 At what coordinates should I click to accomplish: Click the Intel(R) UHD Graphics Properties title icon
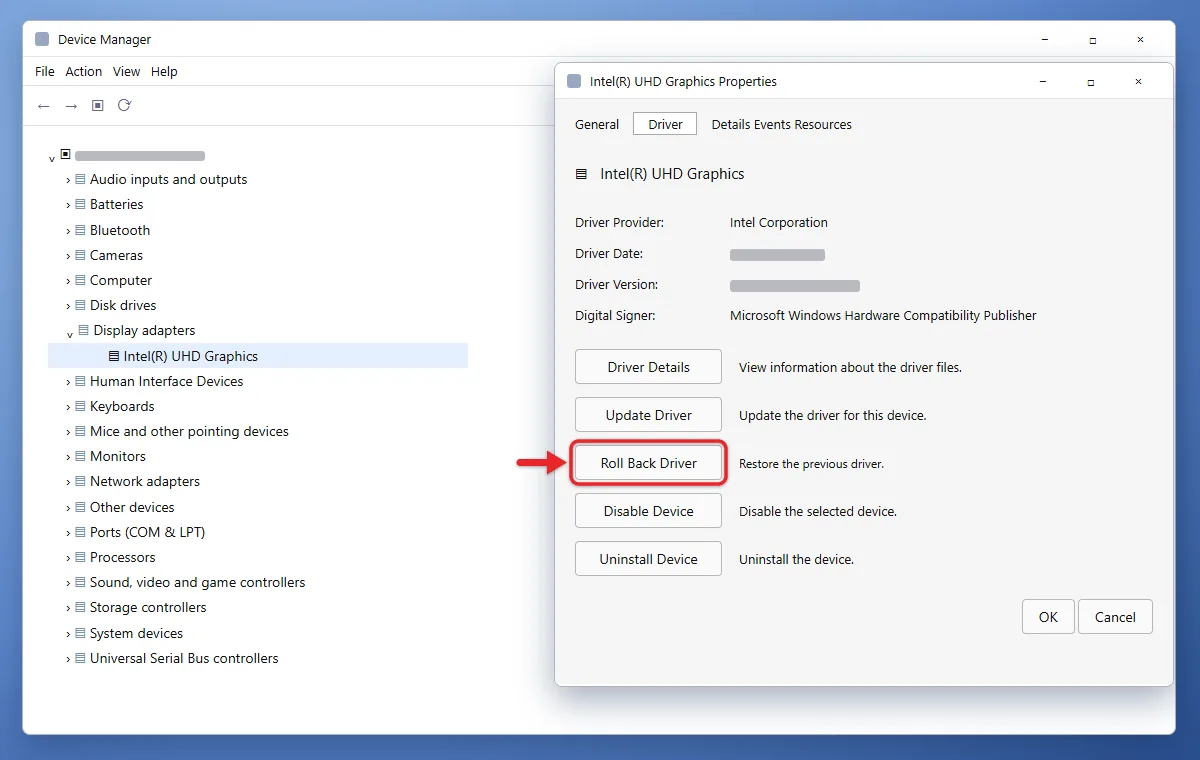(574, 82)
